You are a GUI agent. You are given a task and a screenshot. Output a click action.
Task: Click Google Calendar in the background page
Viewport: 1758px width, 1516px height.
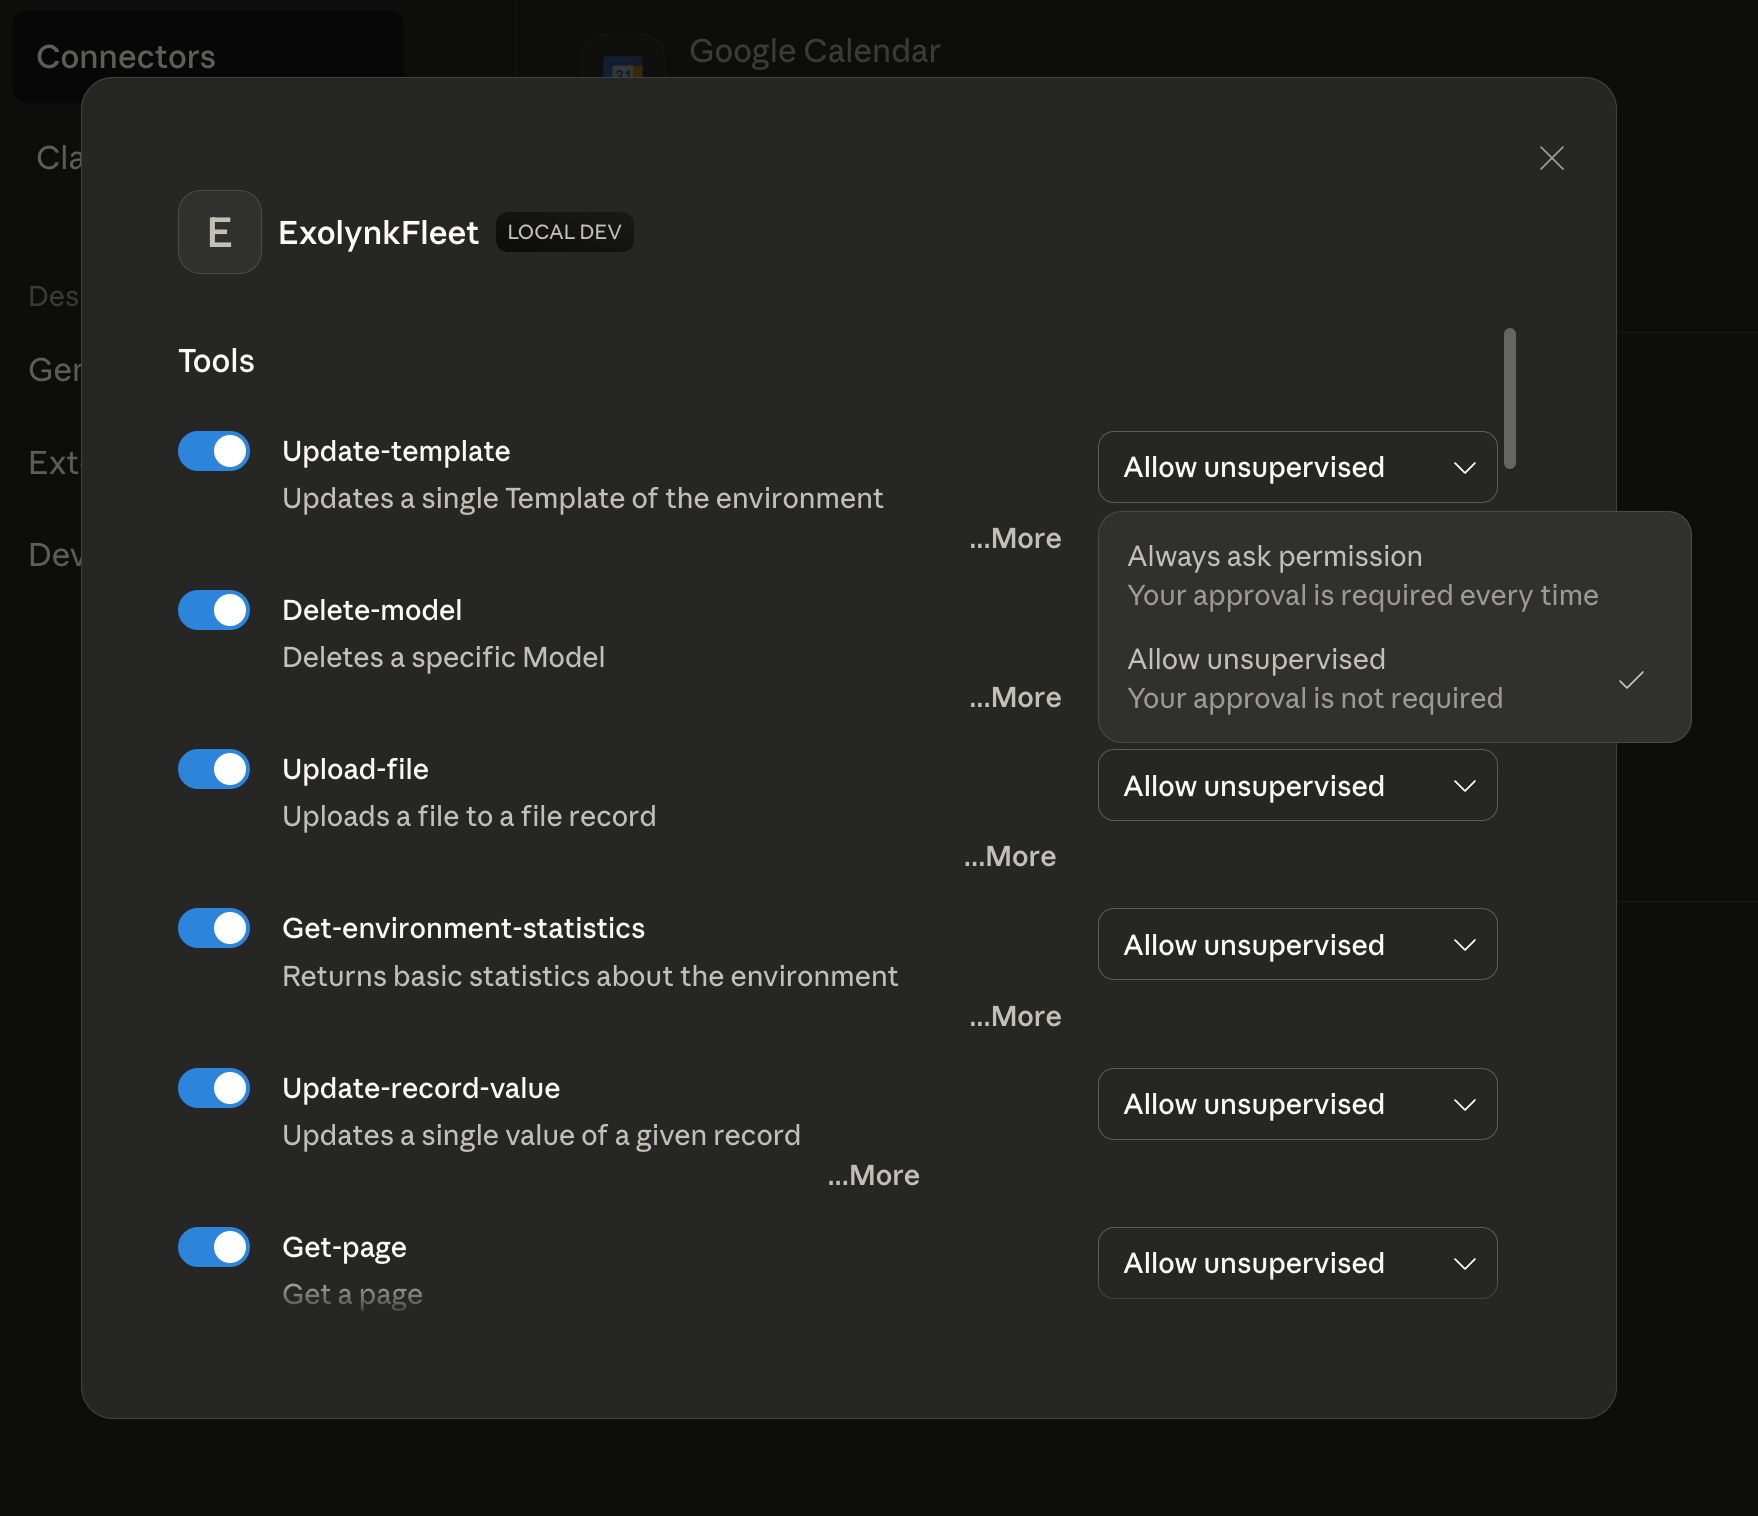(815, 51)
